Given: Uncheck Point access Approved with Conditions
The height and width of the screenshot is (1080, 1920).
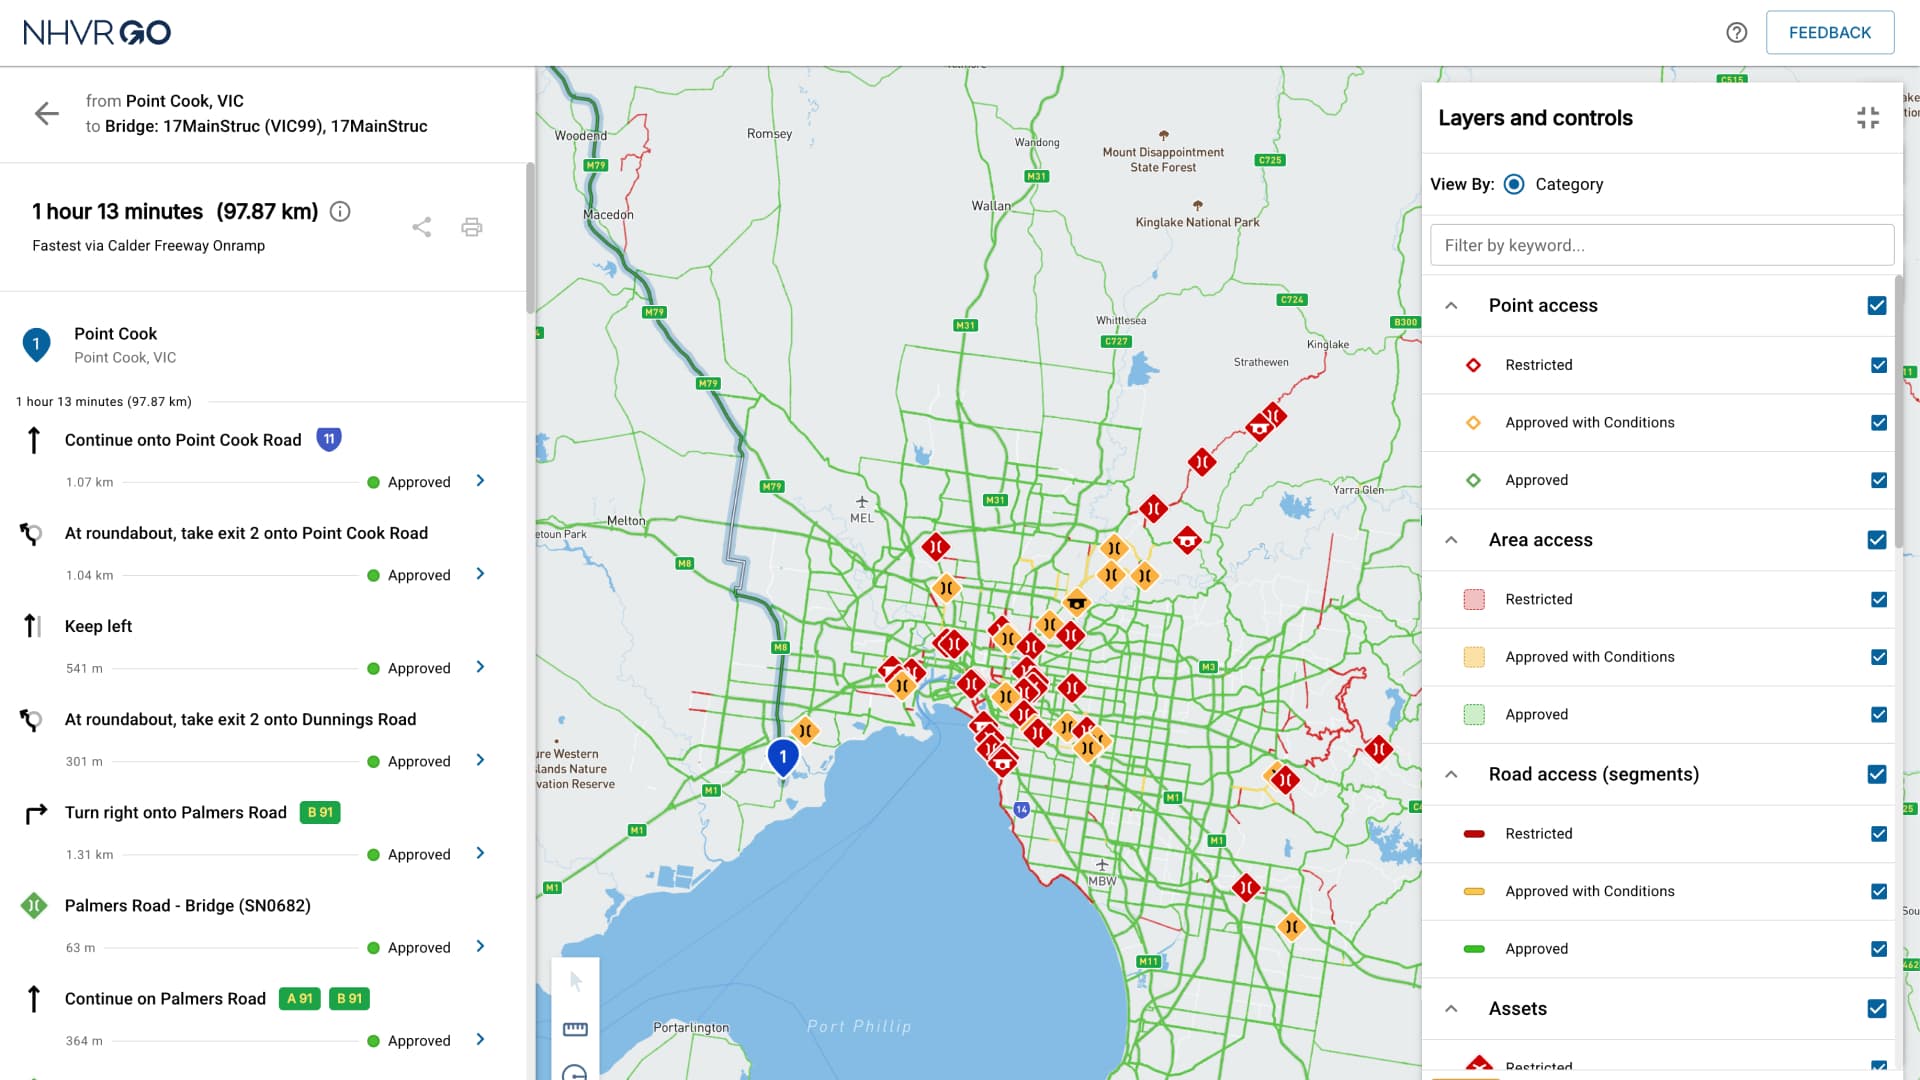Looking at the screenshot, I should click(x=1879, y=423).
